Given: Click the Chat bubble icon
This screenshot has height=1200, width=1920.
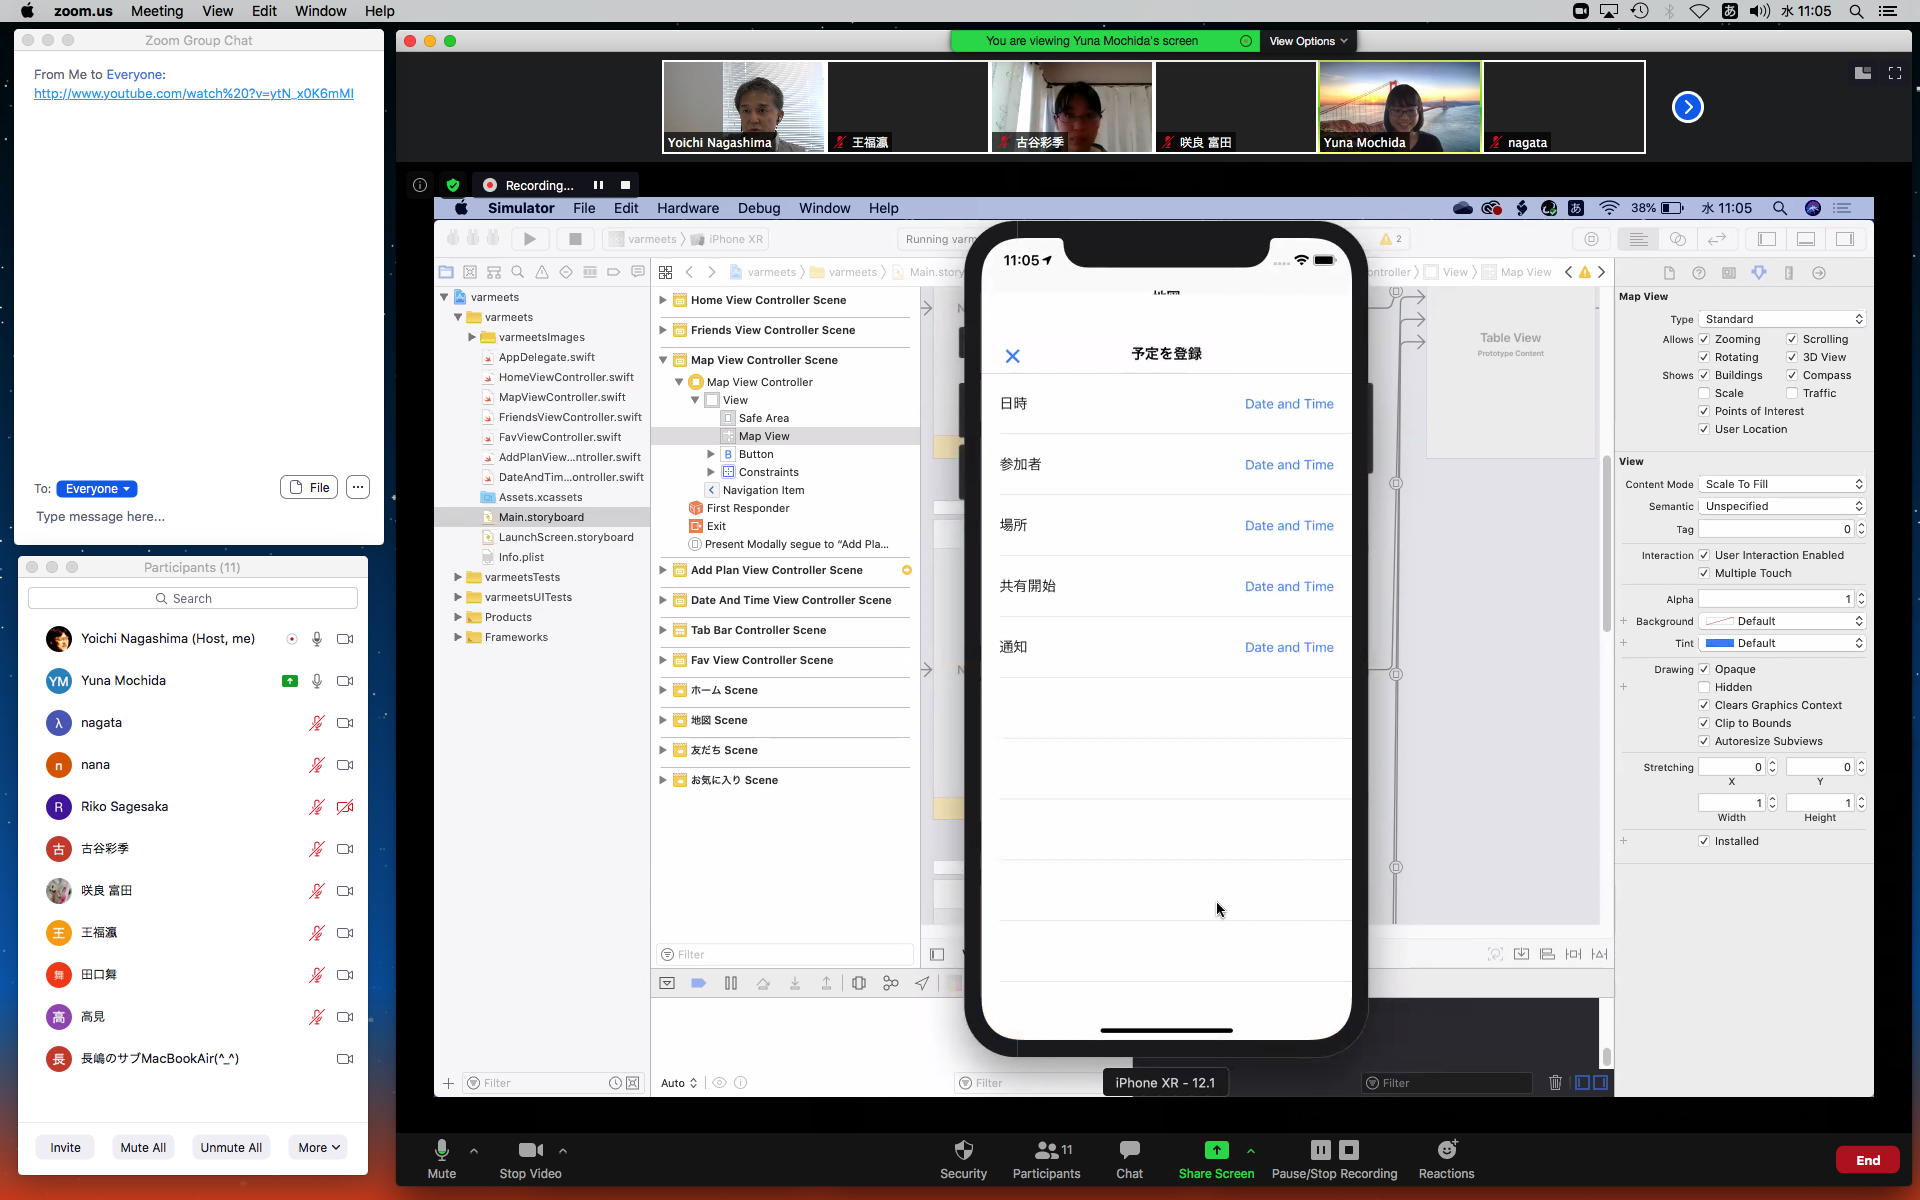Looking at the screenshot, I should tap(1129, 1150).
